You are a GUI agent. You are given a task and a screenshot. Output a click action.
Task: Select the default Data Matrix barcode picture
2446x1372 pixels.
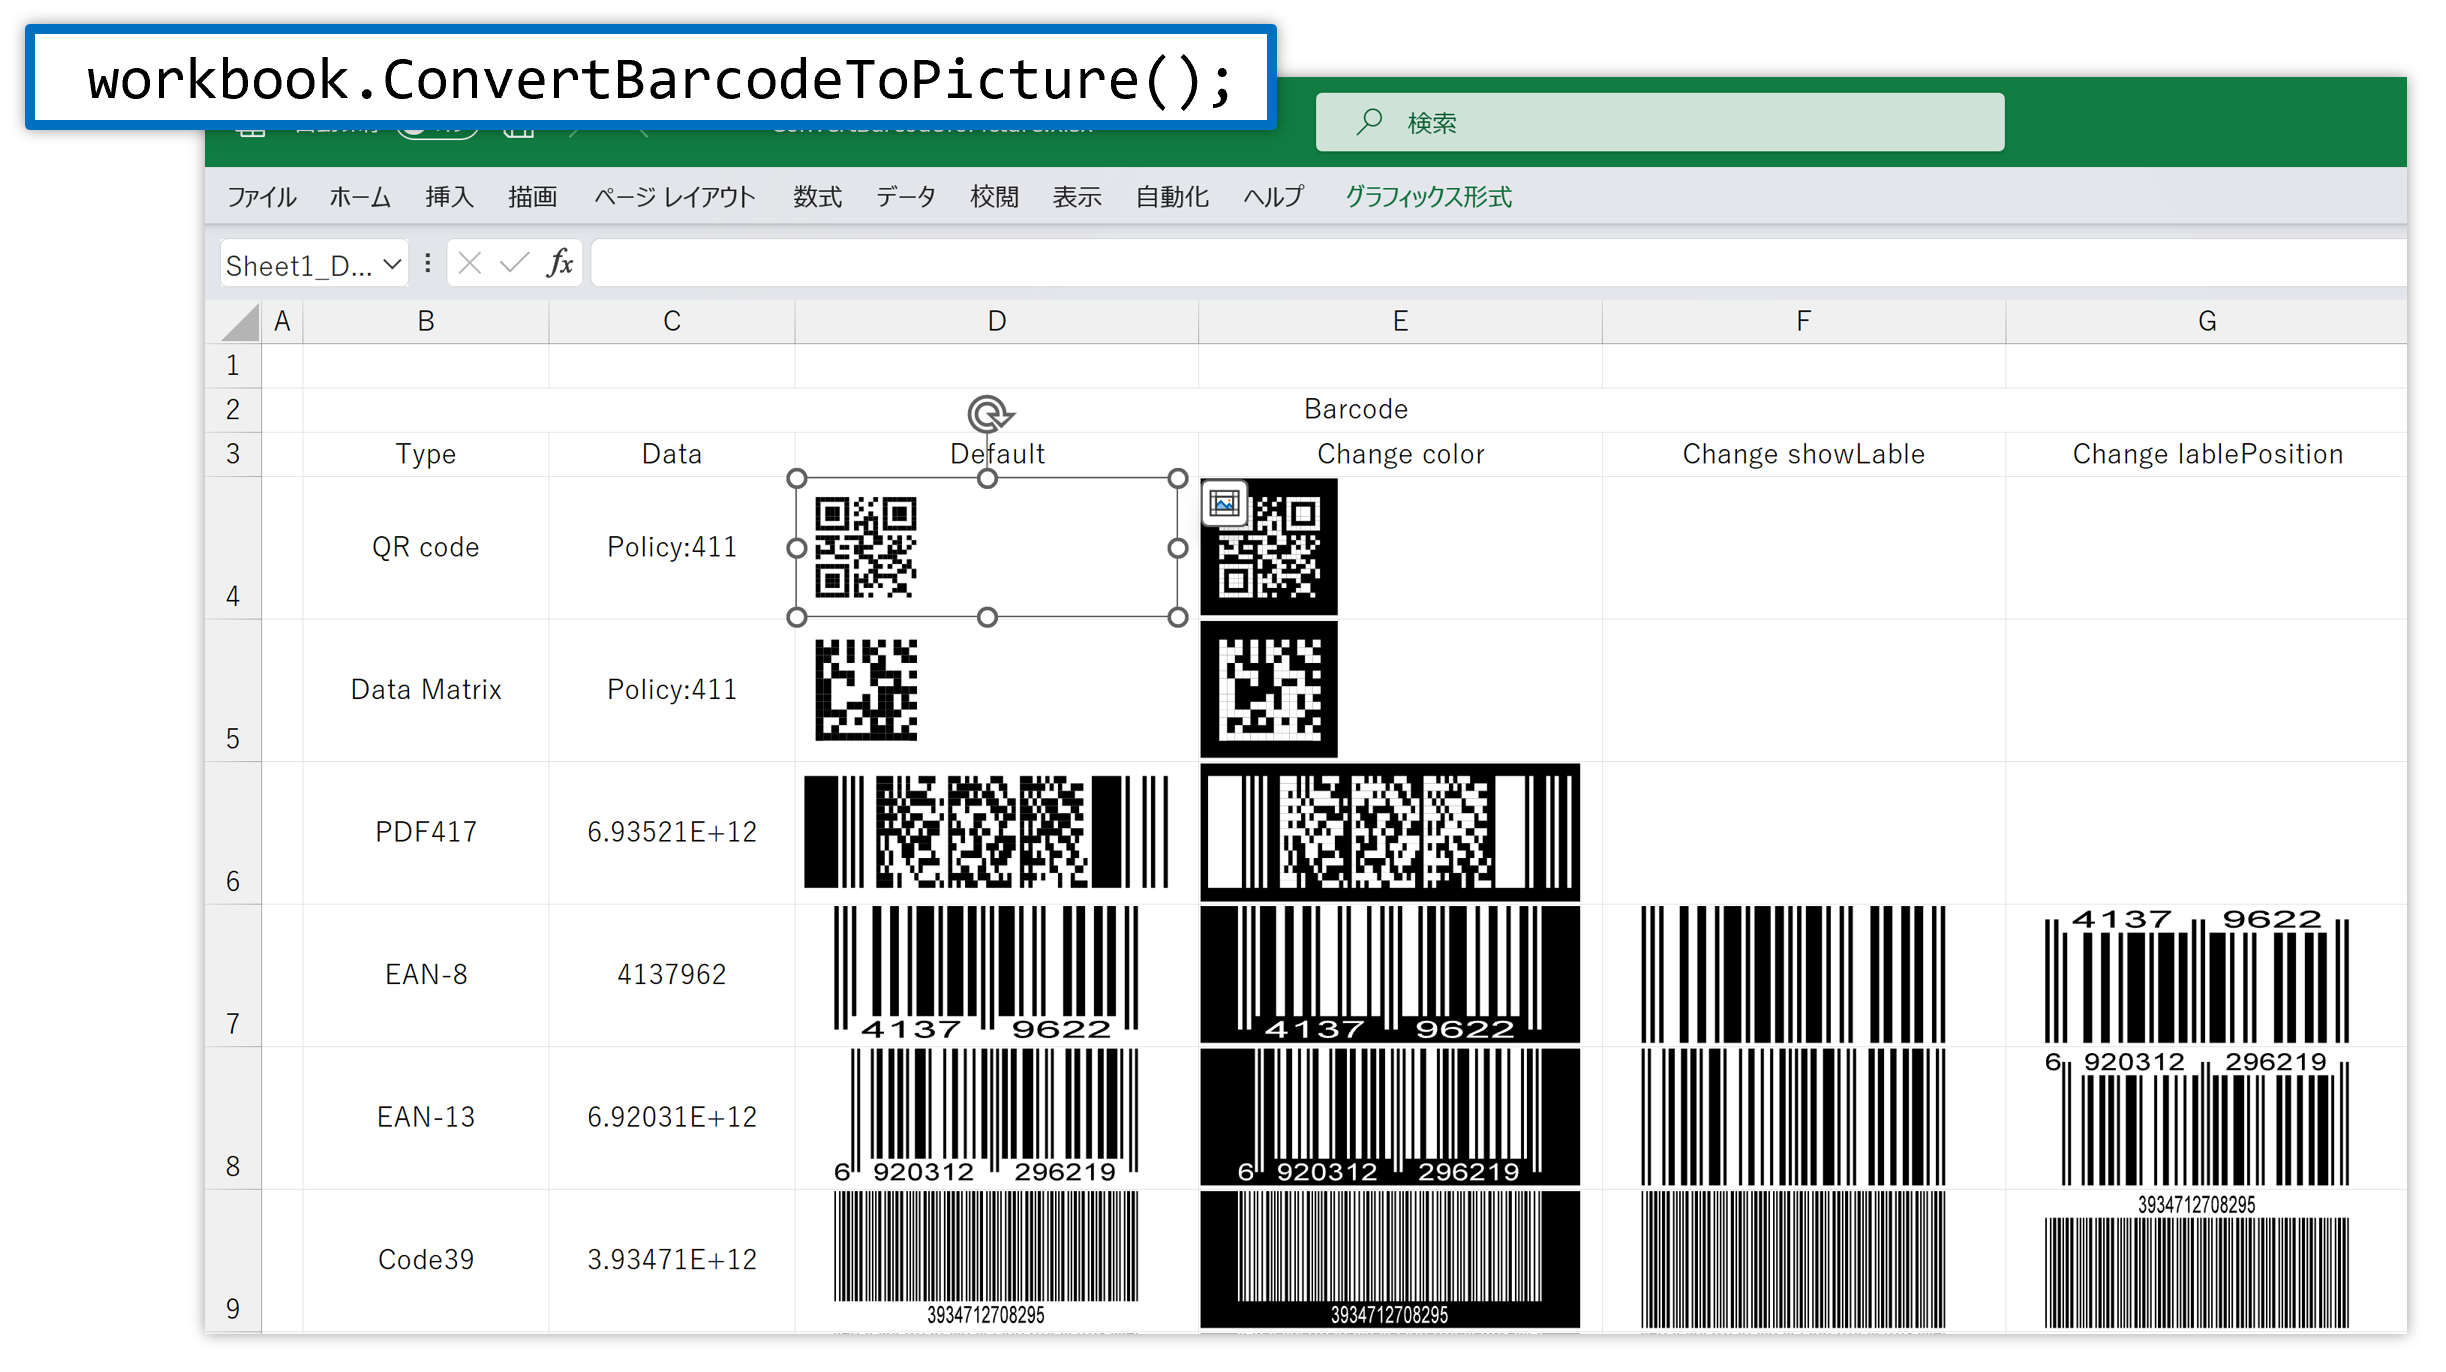pos(866,690)
